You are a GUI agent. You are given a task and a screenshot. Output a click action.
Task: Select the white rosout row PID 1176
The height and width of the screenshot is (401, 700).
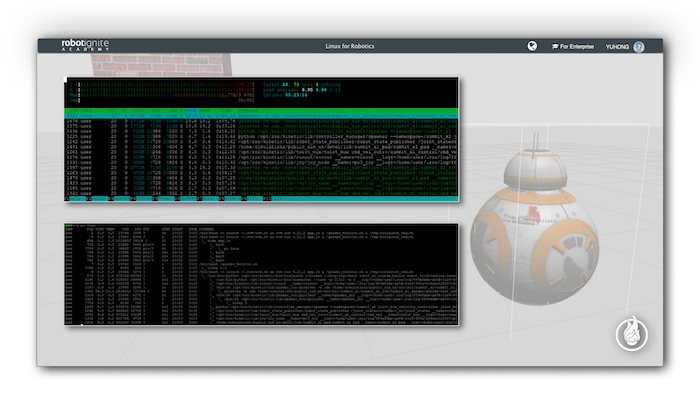tap(262, 157)
